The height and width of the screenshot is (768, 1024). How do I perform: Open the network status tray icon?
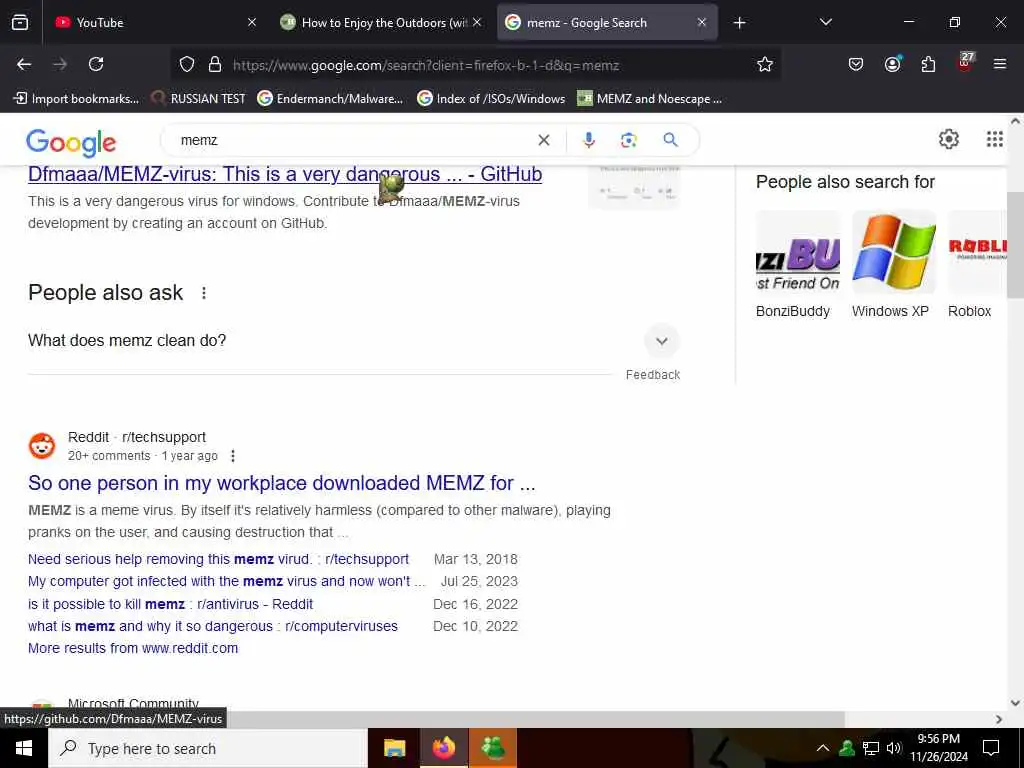871,748
